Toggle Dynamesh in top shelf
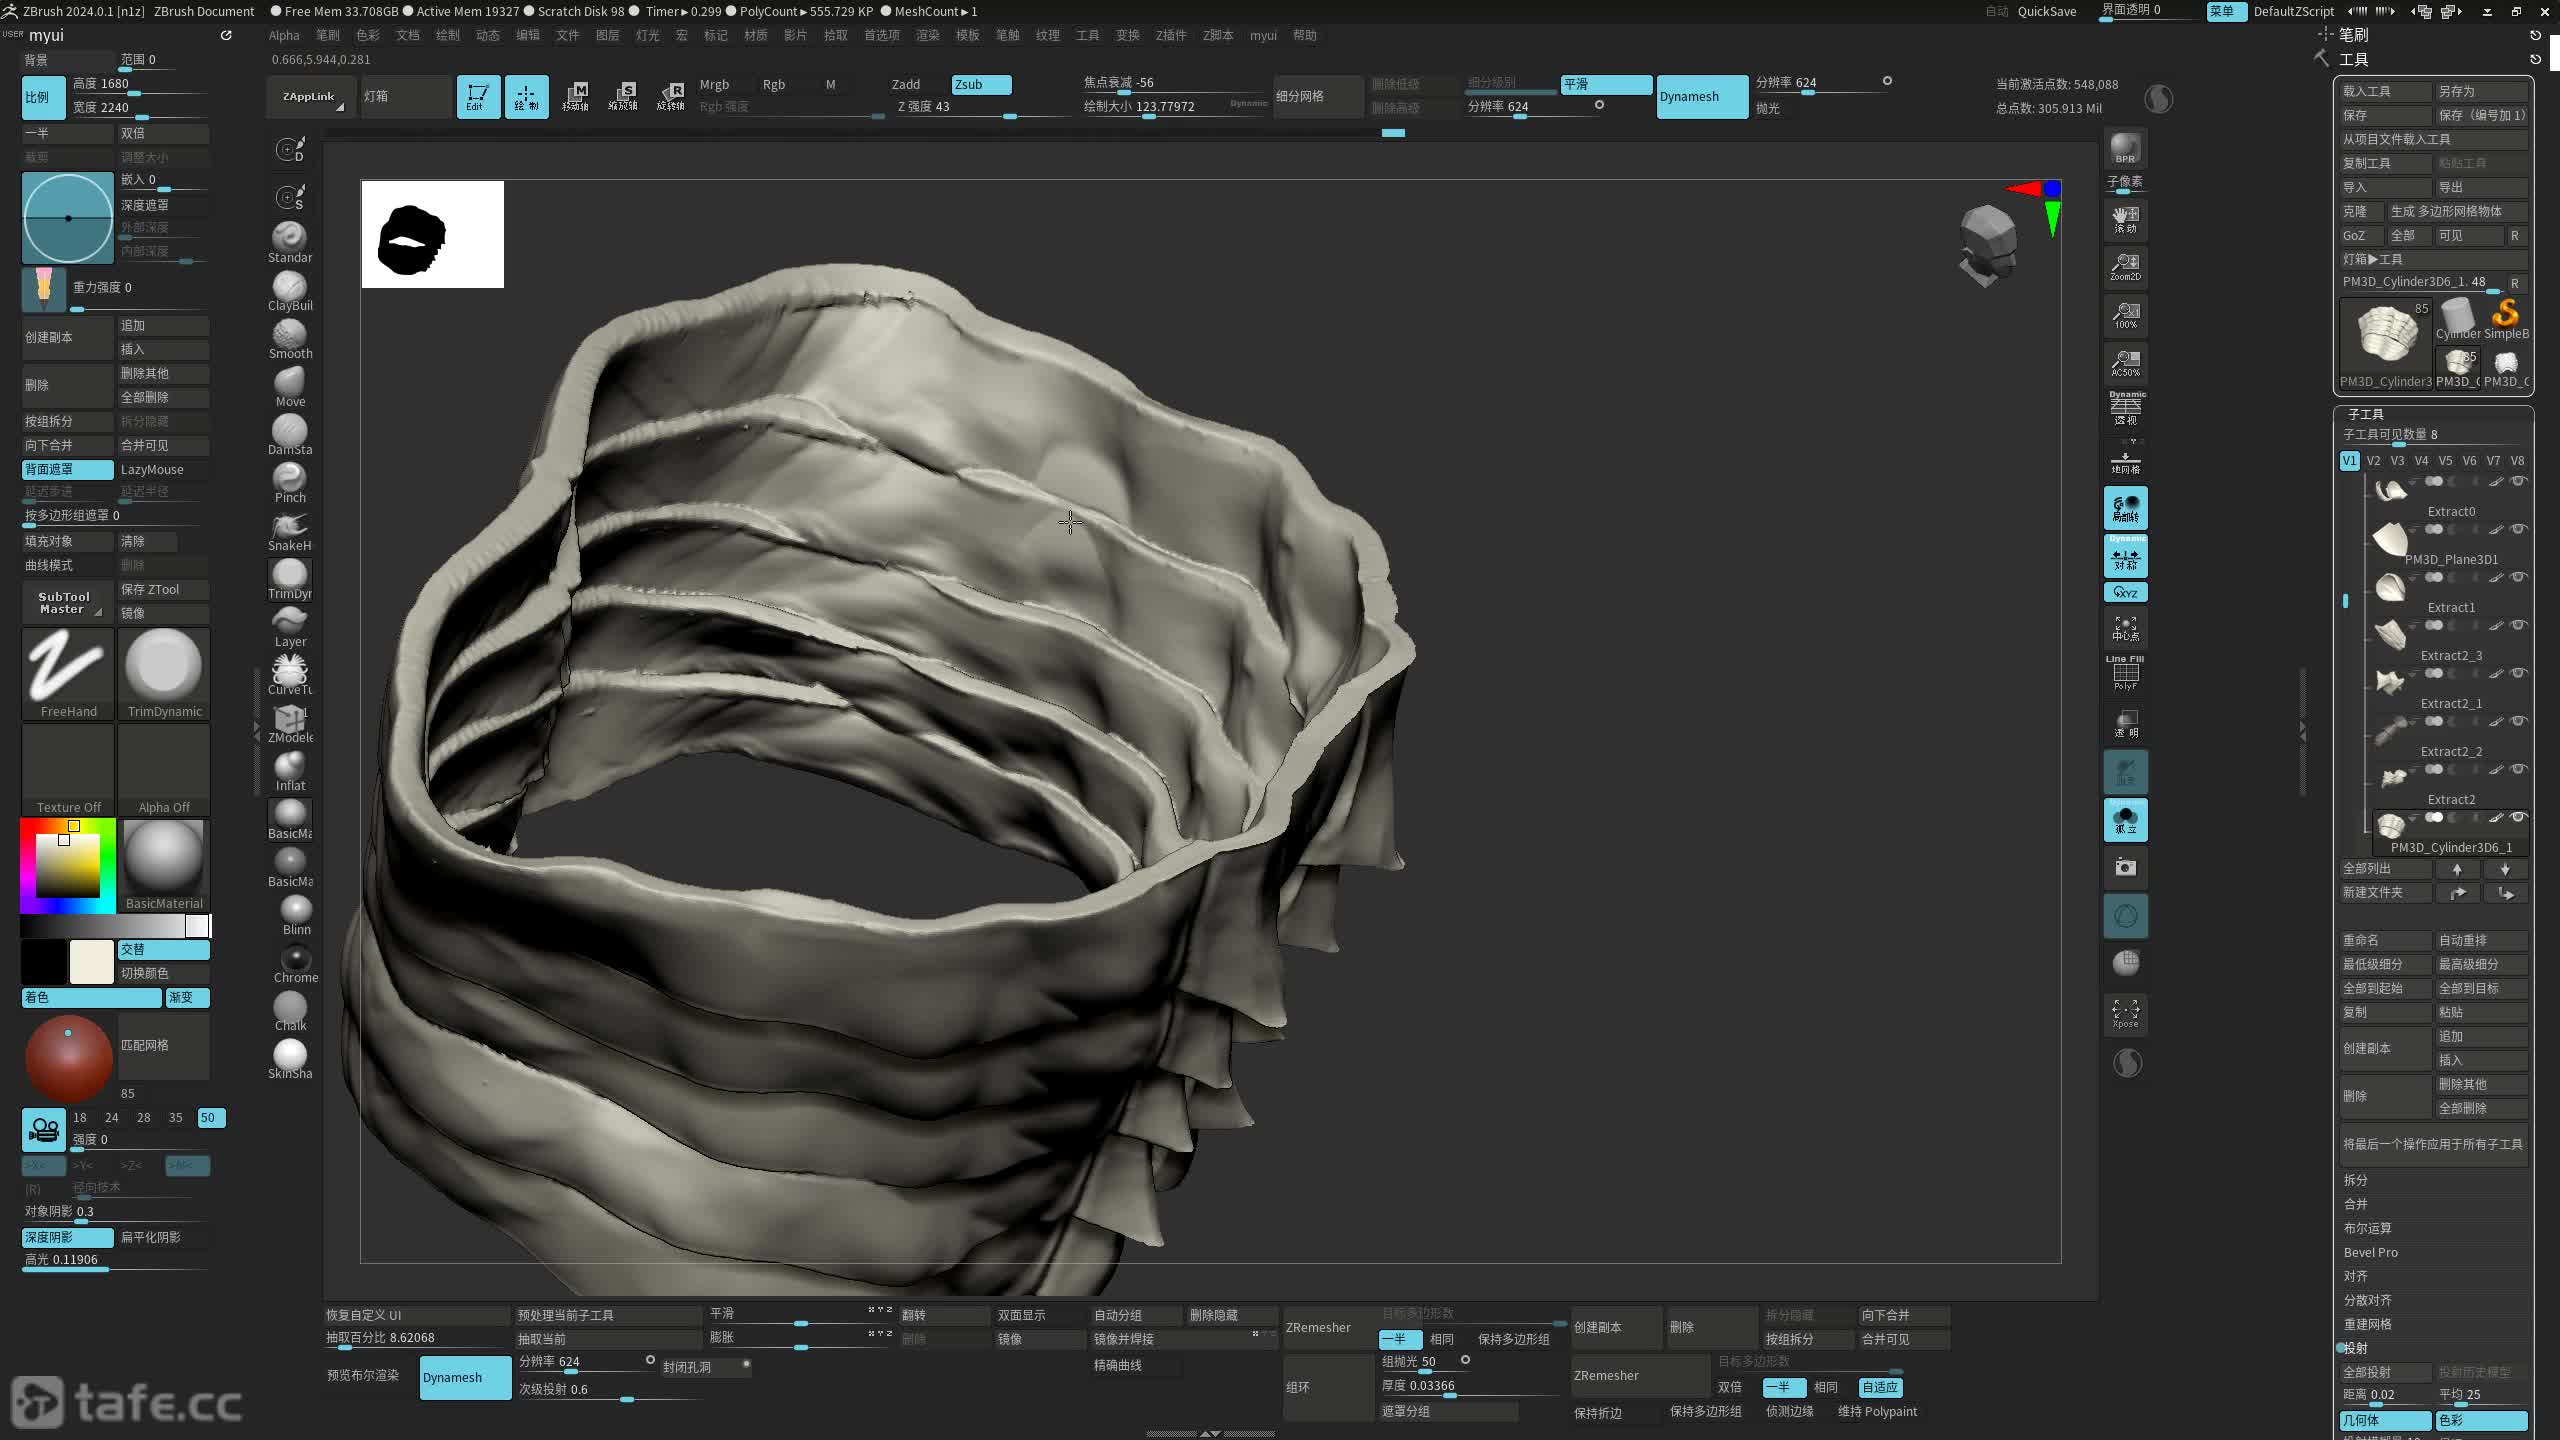Screen dimensions: 2560x1440 click(1701, 97)
